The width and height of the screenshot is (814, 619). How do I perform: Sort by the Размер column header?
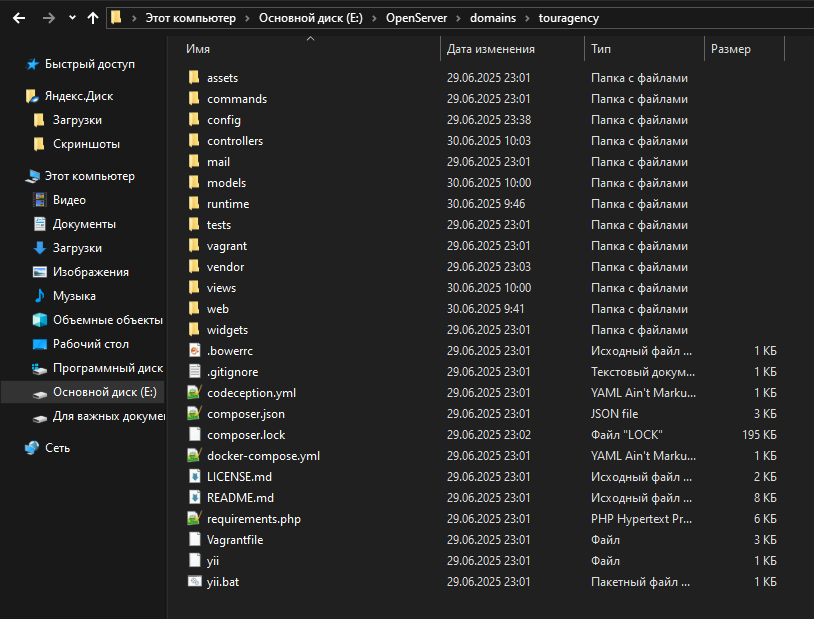click(730, 49)
